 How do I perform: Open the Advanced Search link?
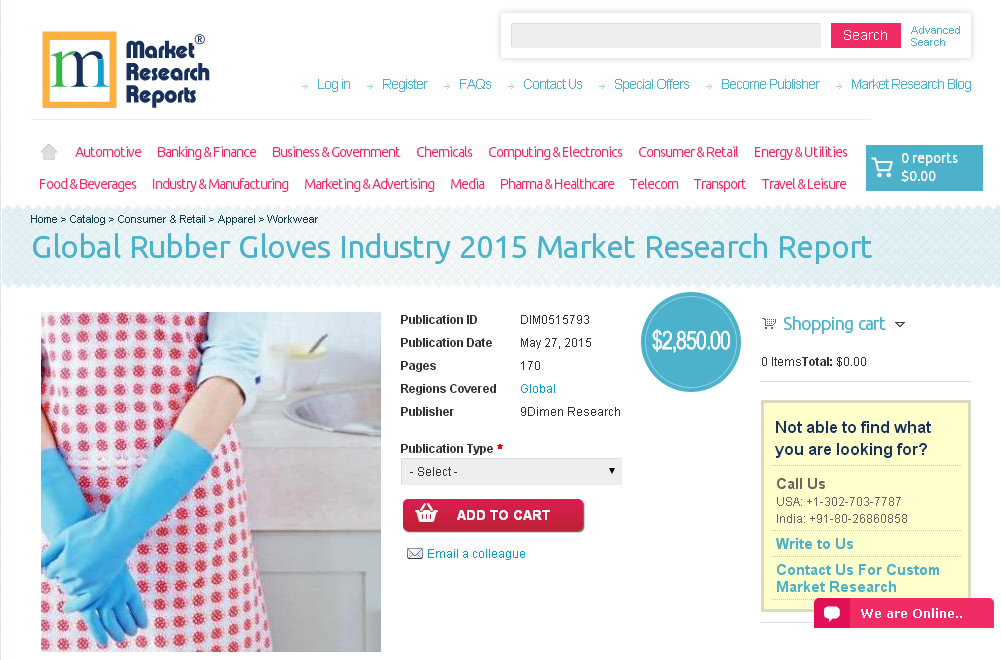(x=935, y=36)
